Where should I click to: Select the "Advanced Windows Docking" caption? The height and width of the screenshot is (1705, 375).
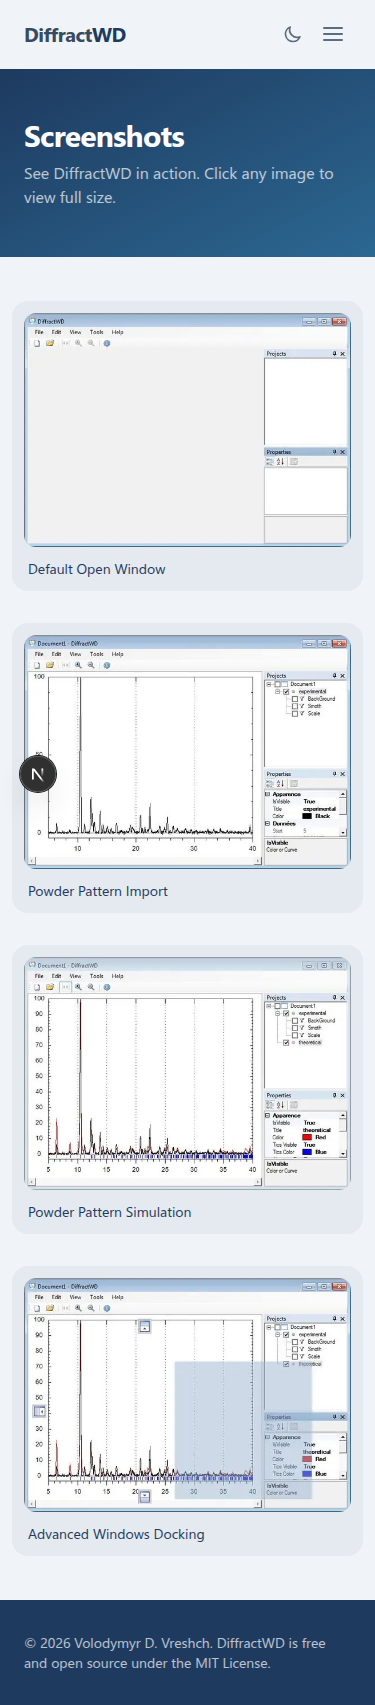pos(116,1534)
